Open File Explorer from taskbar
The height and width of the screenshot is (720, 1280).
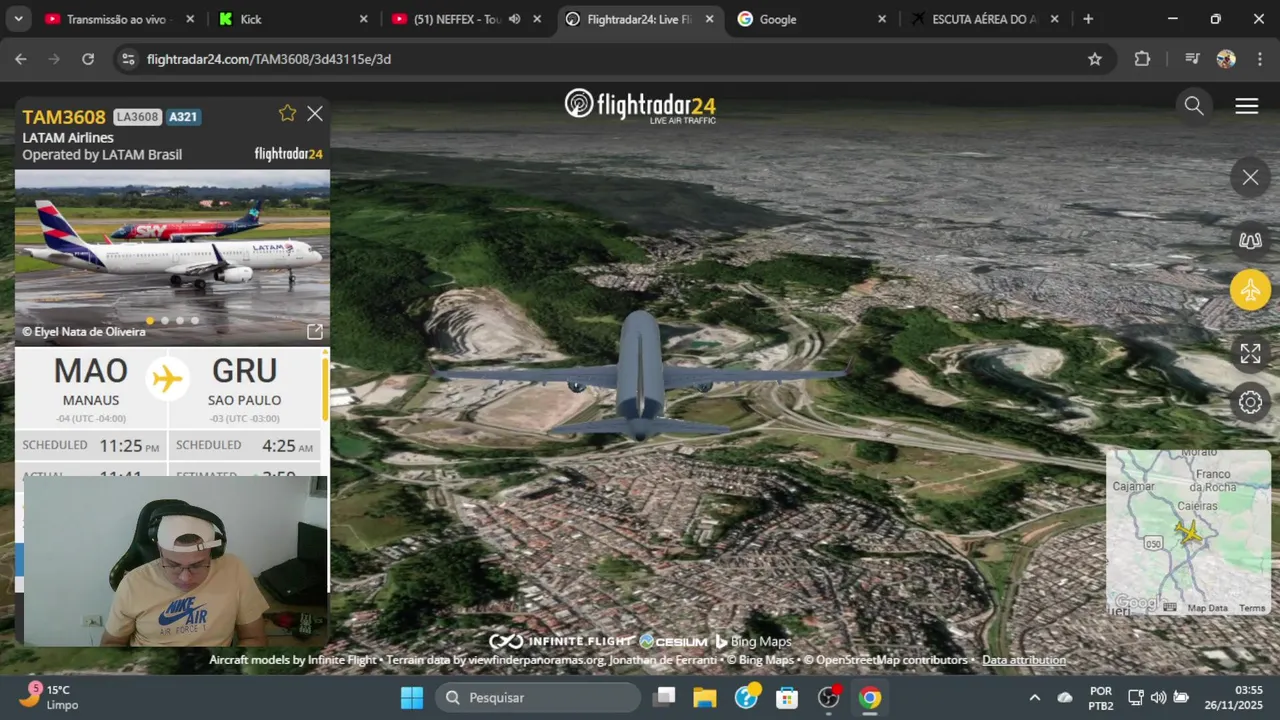point(705,697)
